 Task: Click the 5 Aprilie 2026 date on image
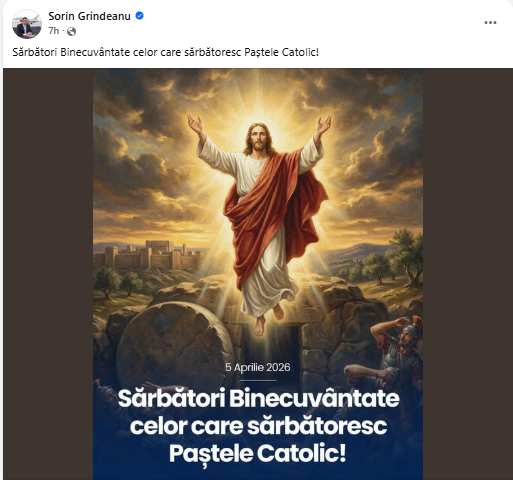(x=258, y=367)
